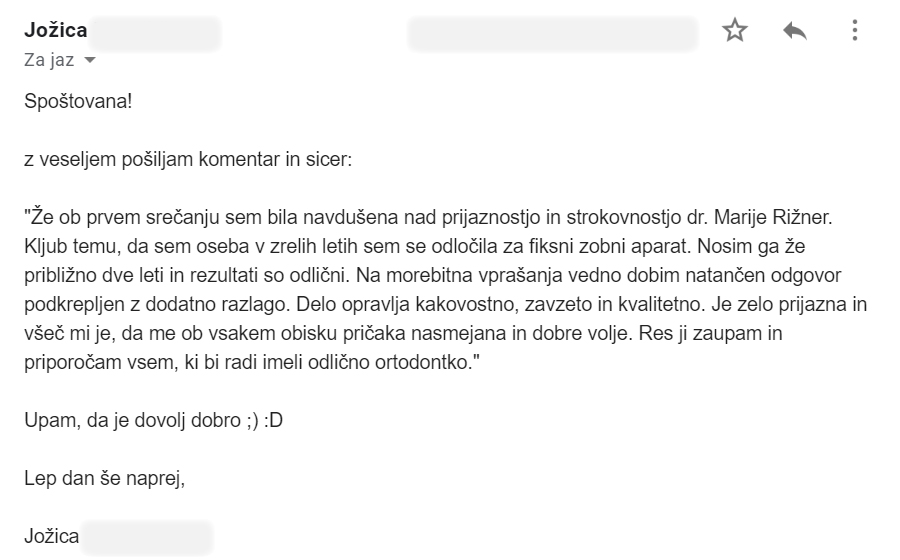Click the line z veseljem pošiljam komentar

[188, 160]
